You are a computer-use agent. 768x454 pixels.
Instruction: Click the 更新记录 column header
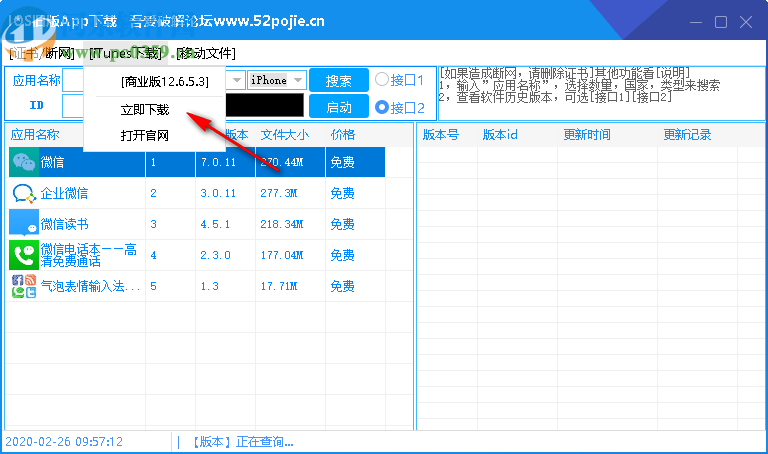[687, 135]
